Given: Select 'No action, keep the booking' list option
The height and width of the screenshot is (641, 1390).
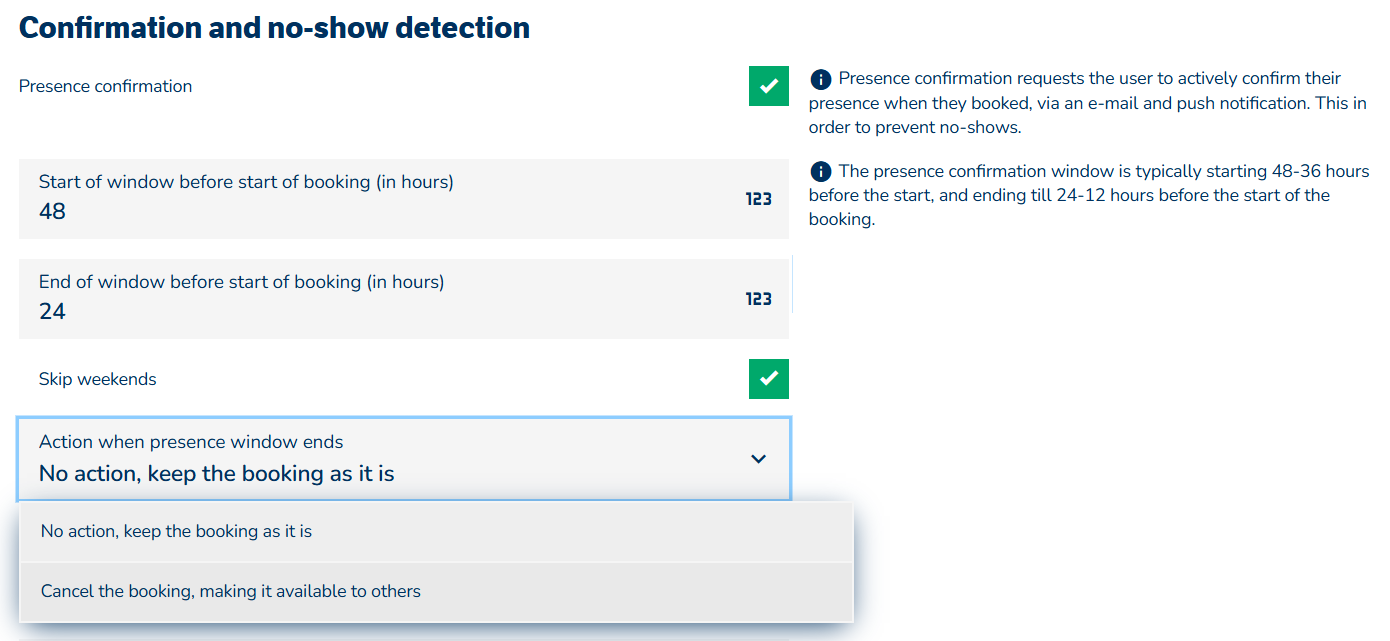Looking at the screenshot, I should 176,531.
